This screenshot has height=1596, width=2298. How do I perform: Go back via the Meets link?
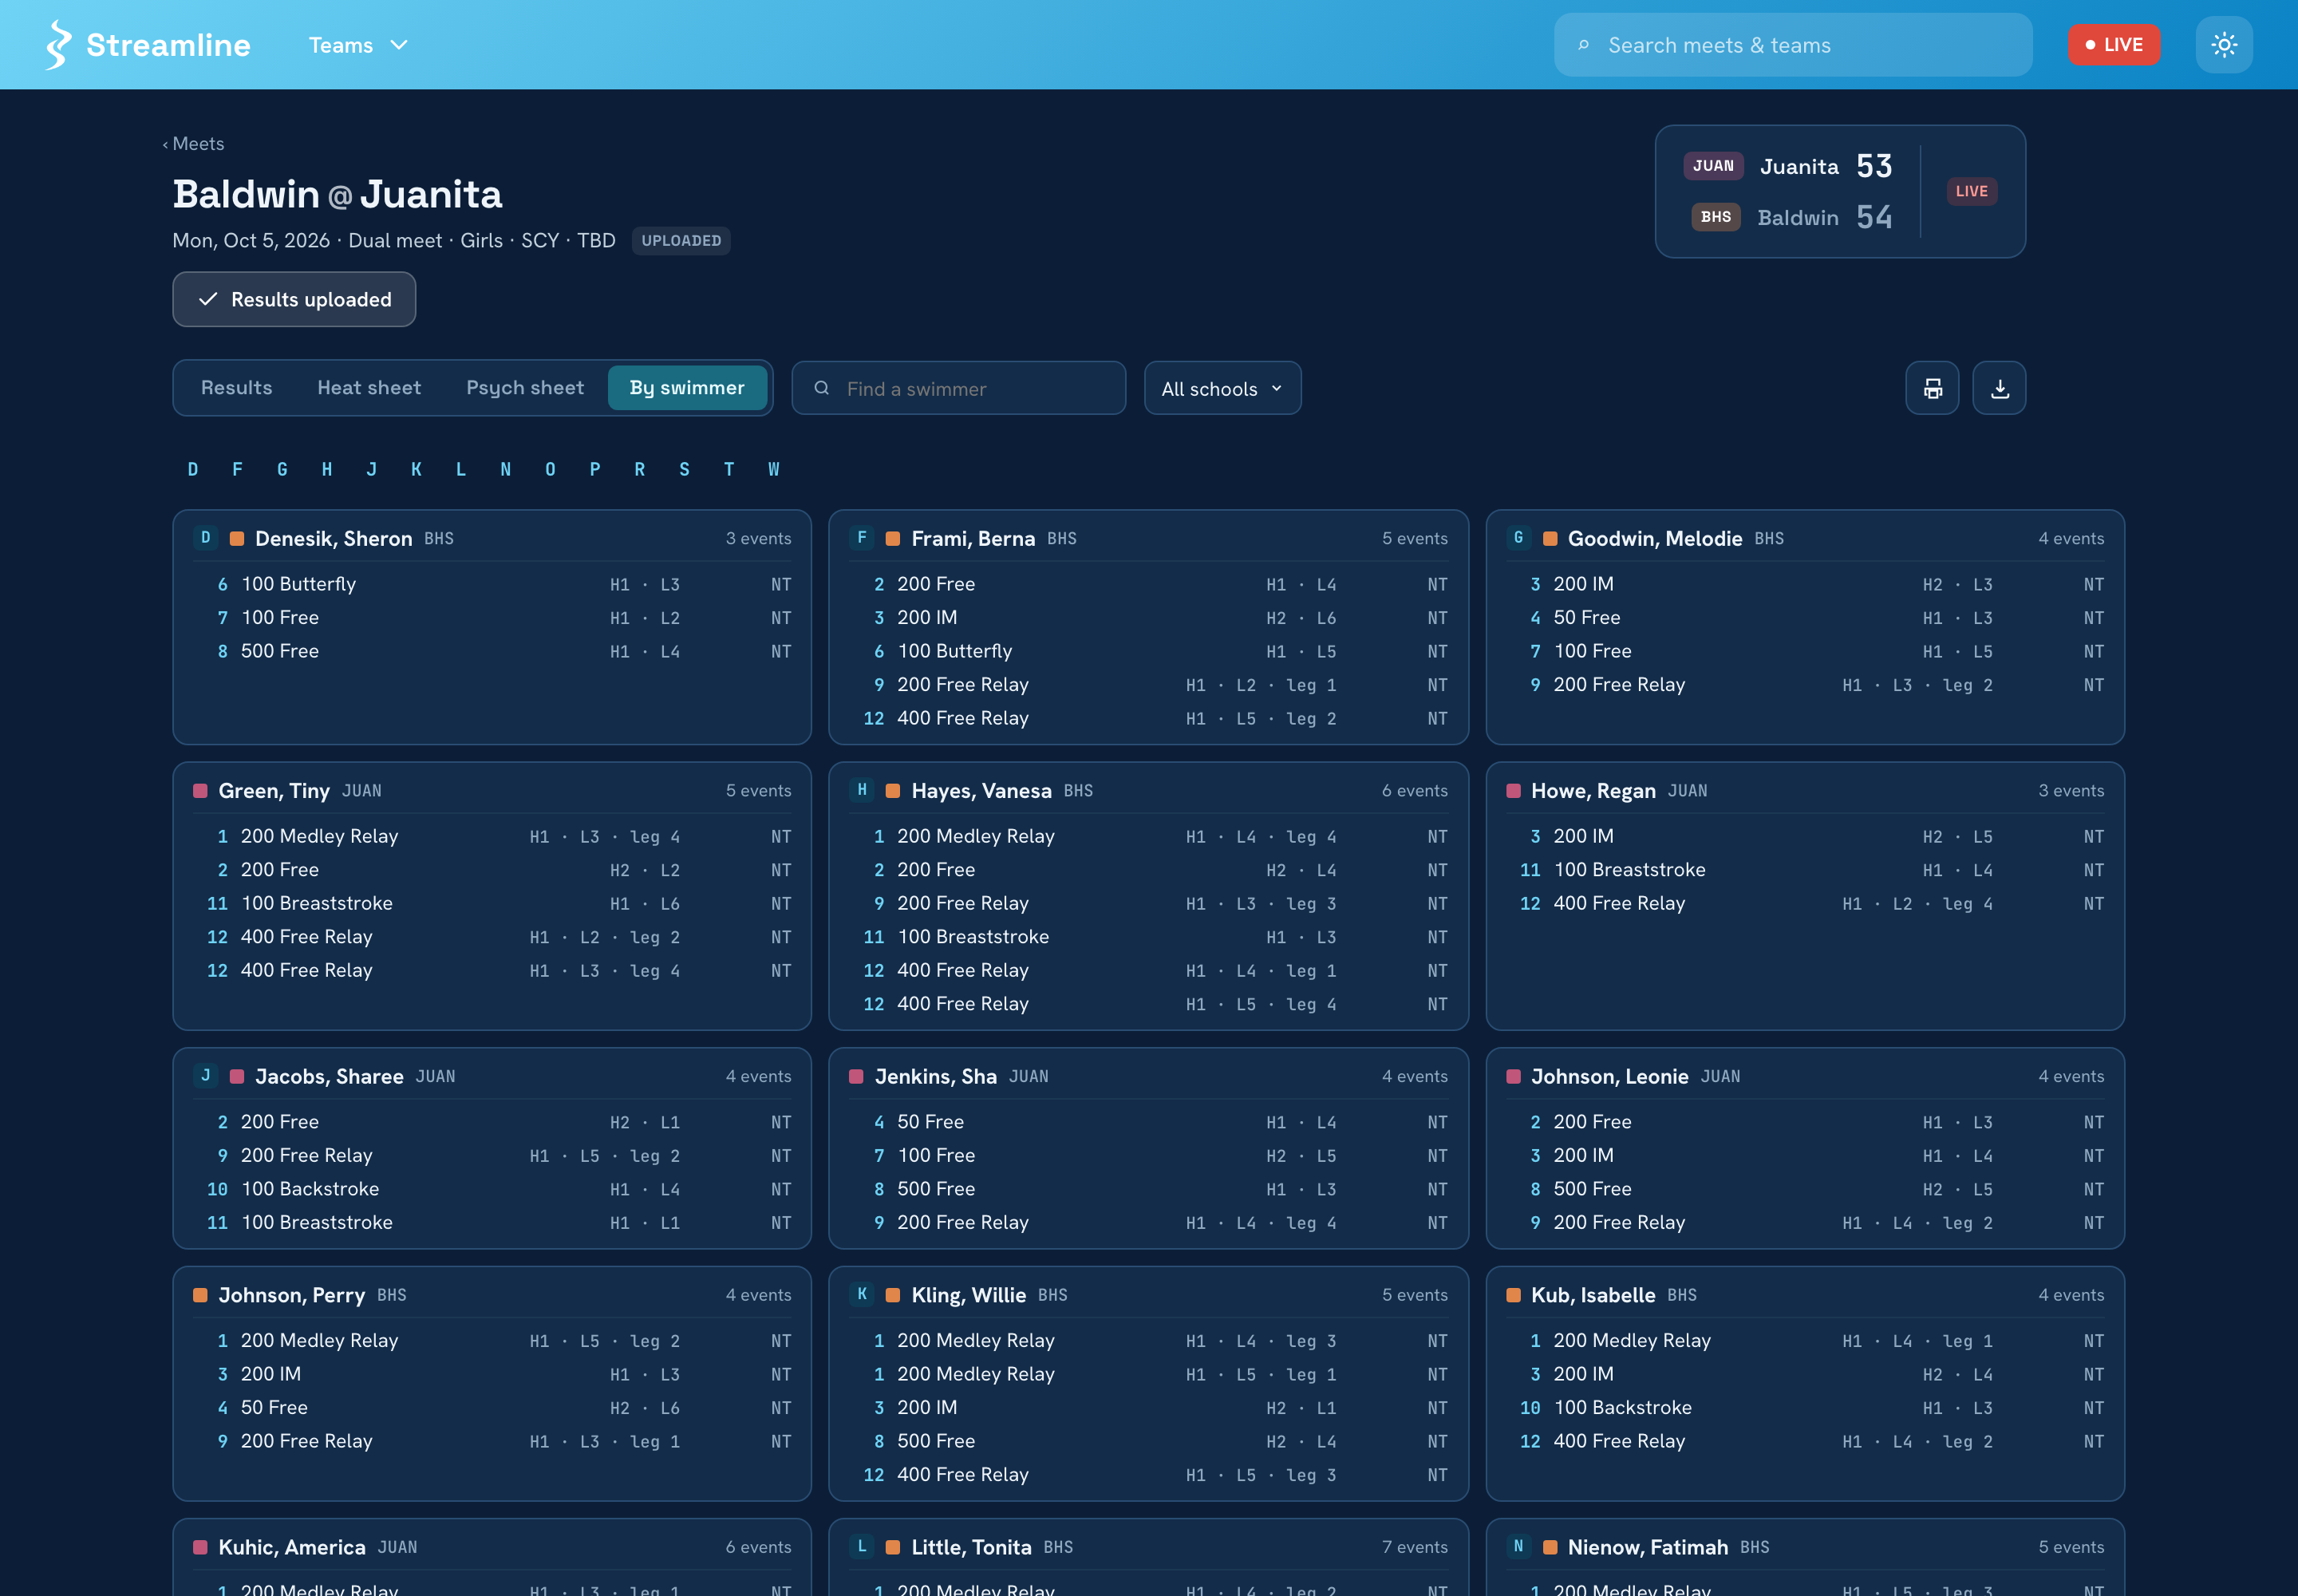(x=193, y=144)
